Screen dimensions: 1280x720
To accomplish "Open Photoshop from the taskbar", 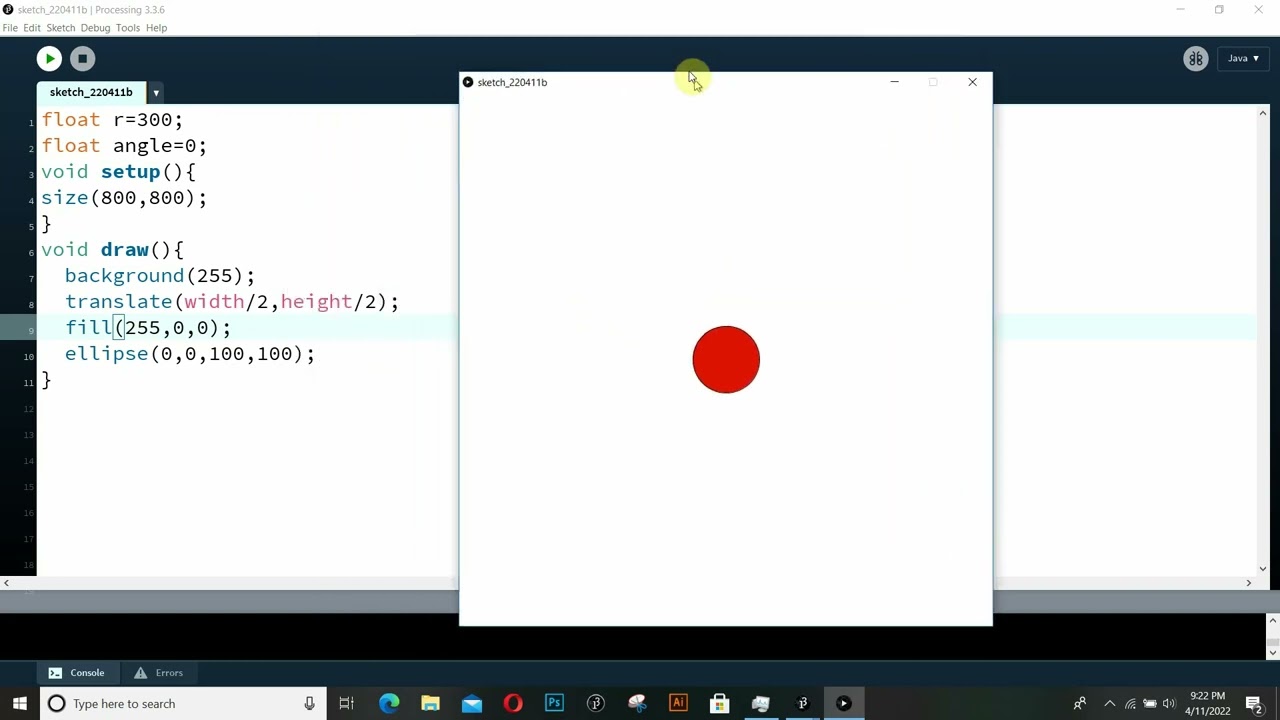I will (554, 703).
